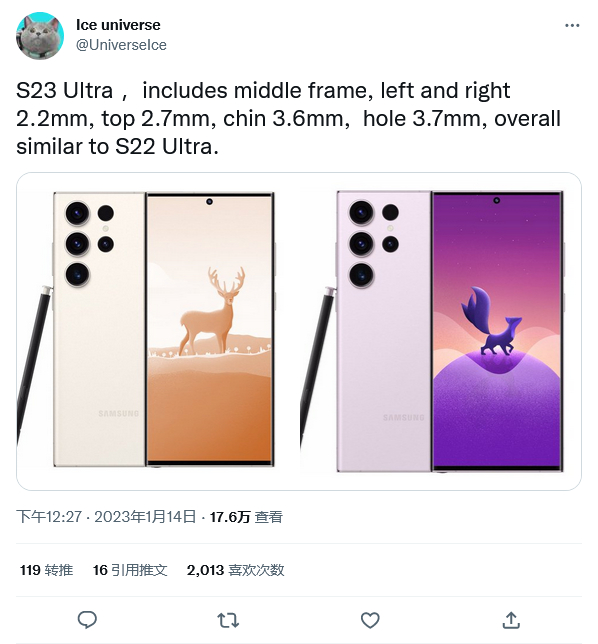The width and height of the screenshot is (598, 644).
Task: Open the 2,013 likes list
Action: coord(235,570)
